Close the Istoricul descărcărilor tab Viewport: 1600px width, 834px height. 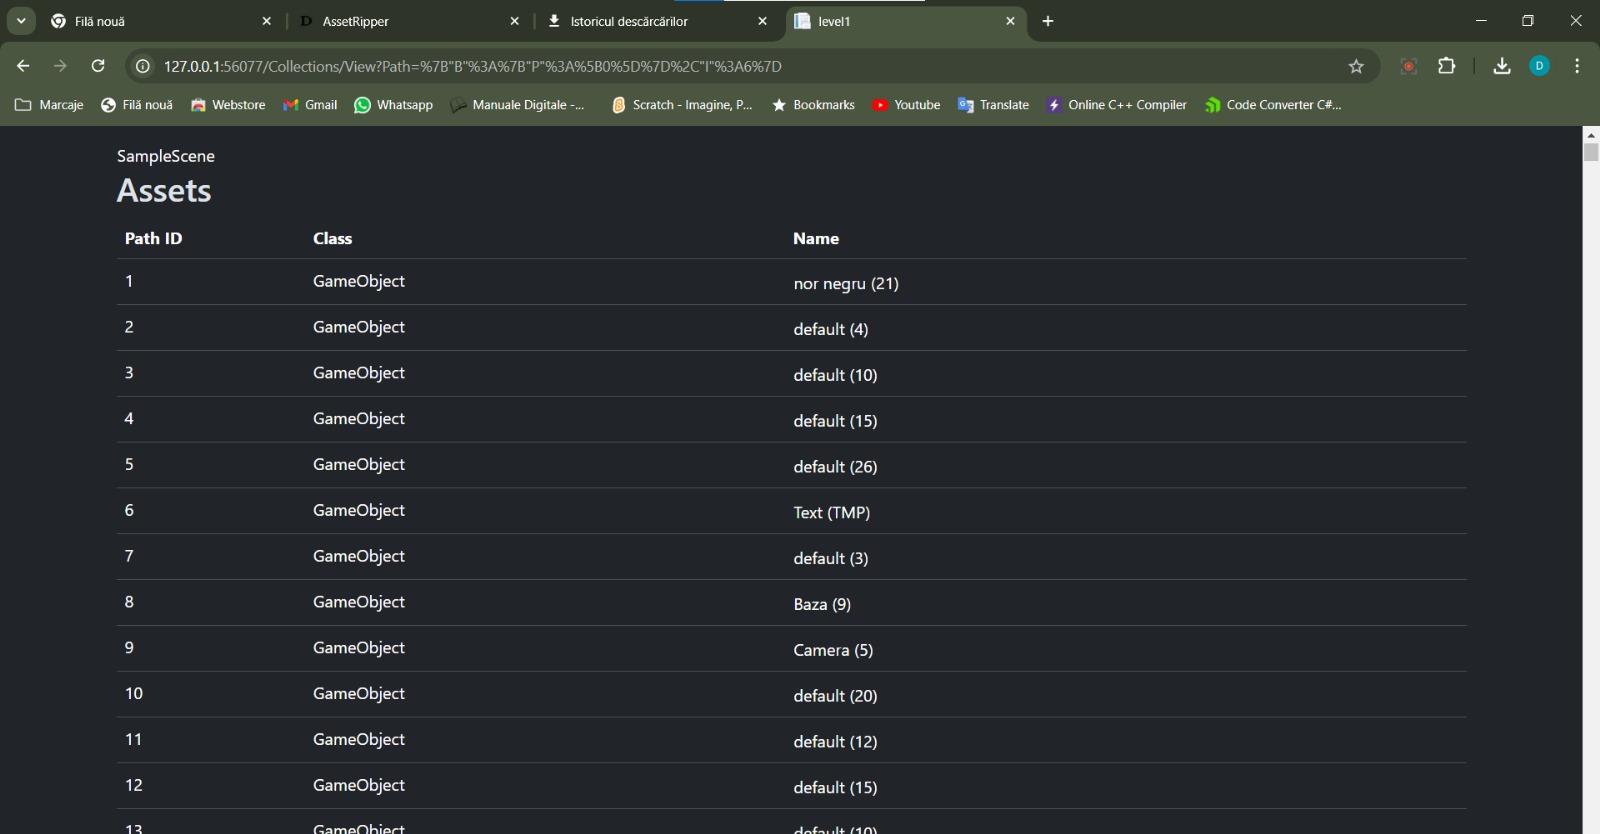[x=762, y=21]
